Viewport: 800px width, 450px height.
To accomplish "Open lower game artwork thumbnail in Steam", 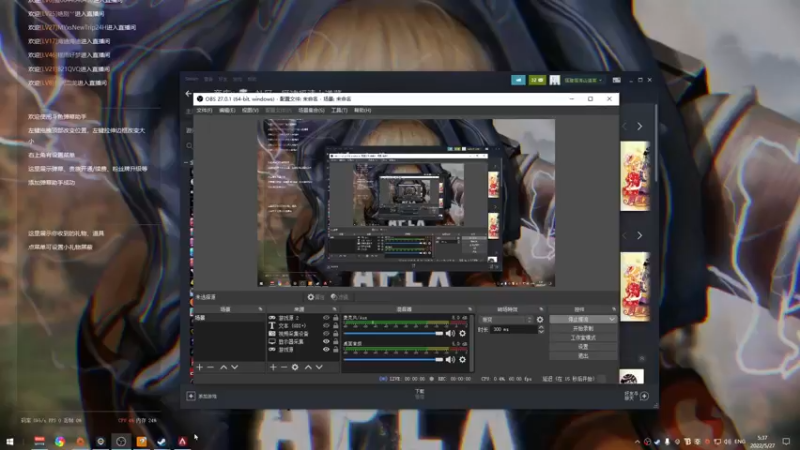I will pyautogui.click(x=635, y=286).
